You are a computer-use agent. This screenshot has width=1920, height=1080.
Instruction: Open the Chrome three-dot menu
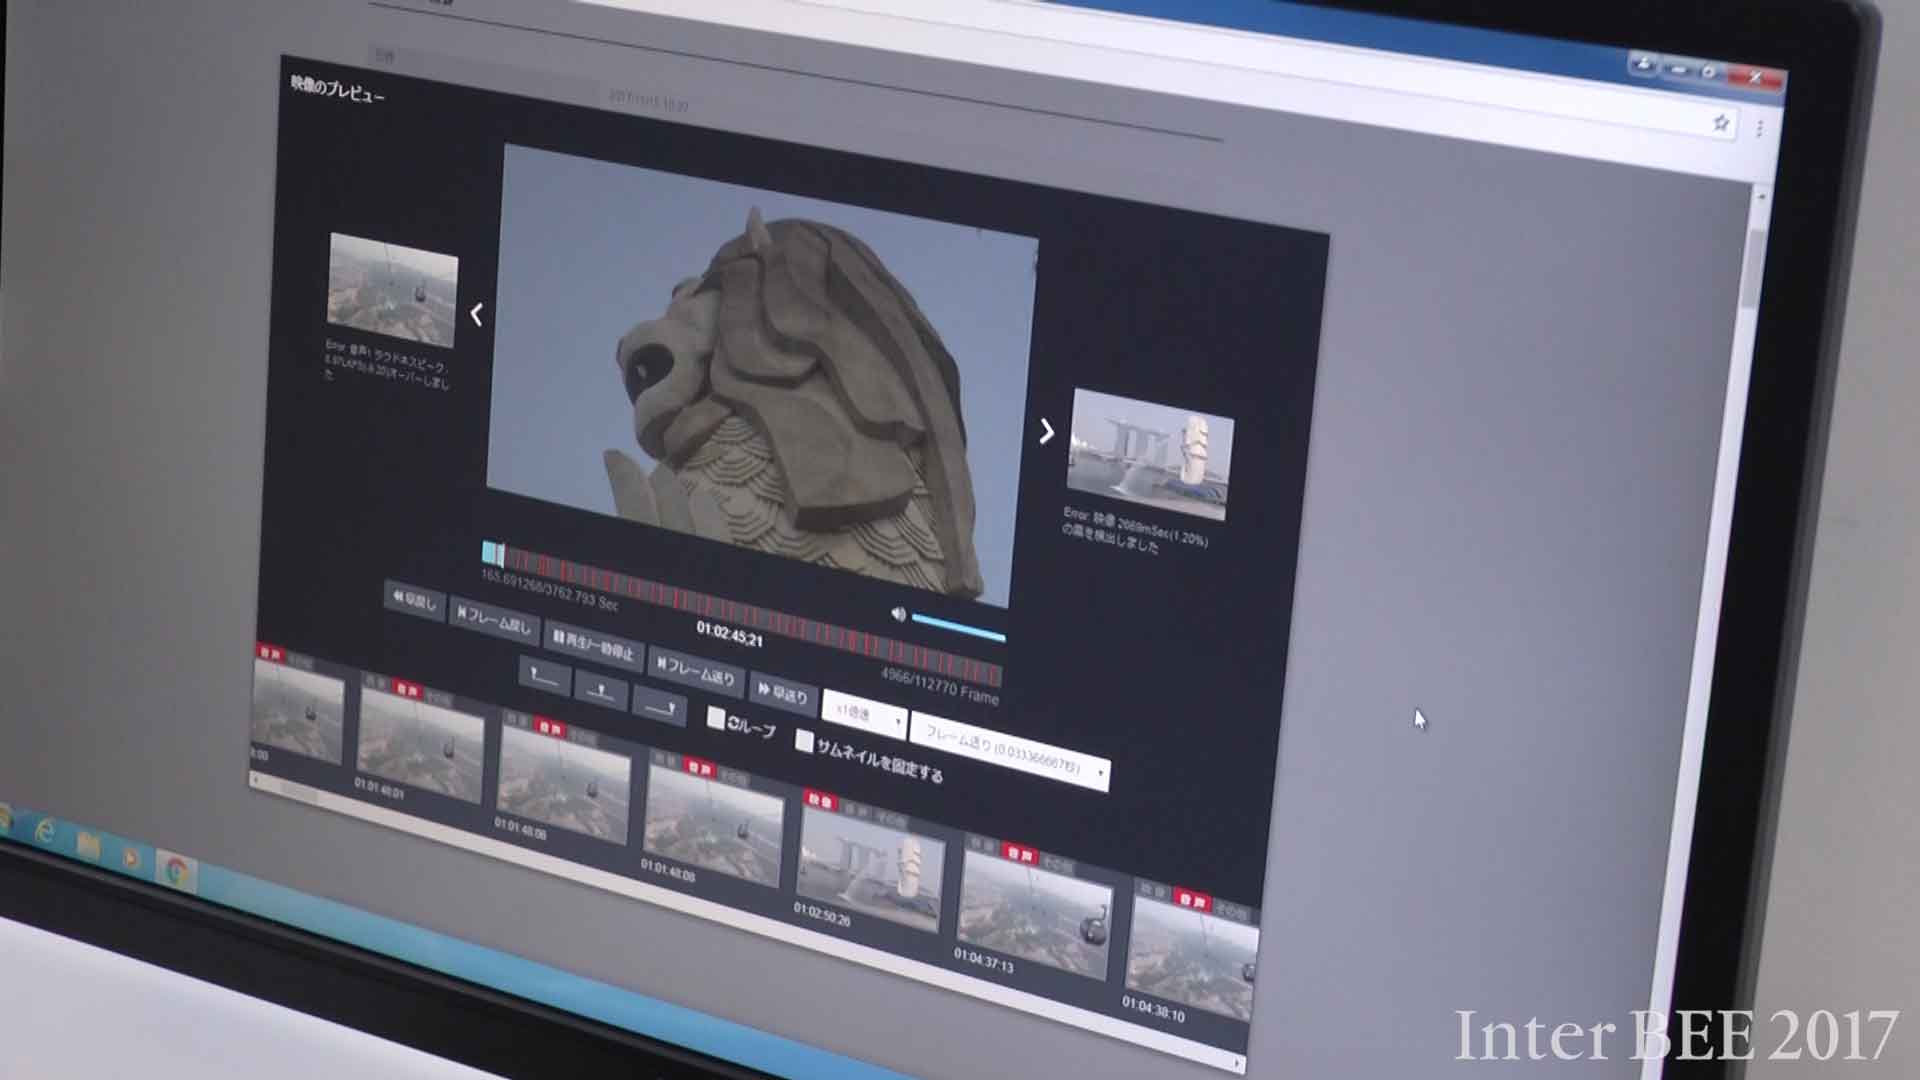(1758, 128)
